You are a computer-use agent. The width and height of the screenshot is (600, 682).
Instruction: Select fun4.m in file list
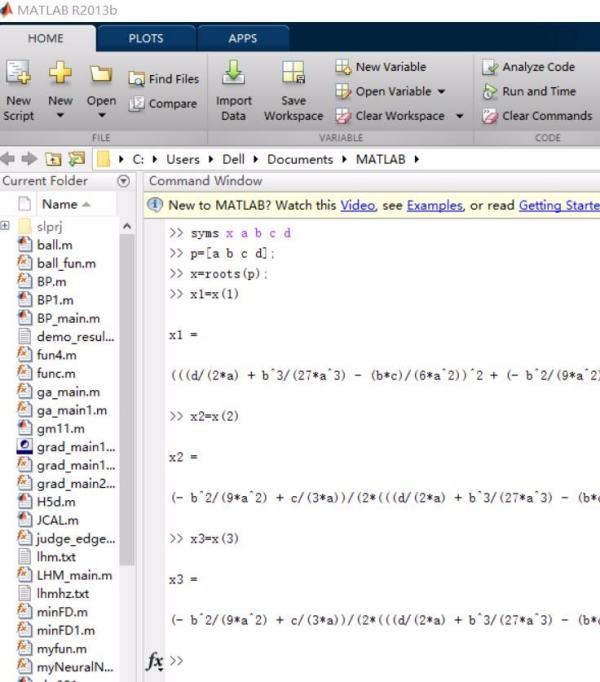[57, 354]
